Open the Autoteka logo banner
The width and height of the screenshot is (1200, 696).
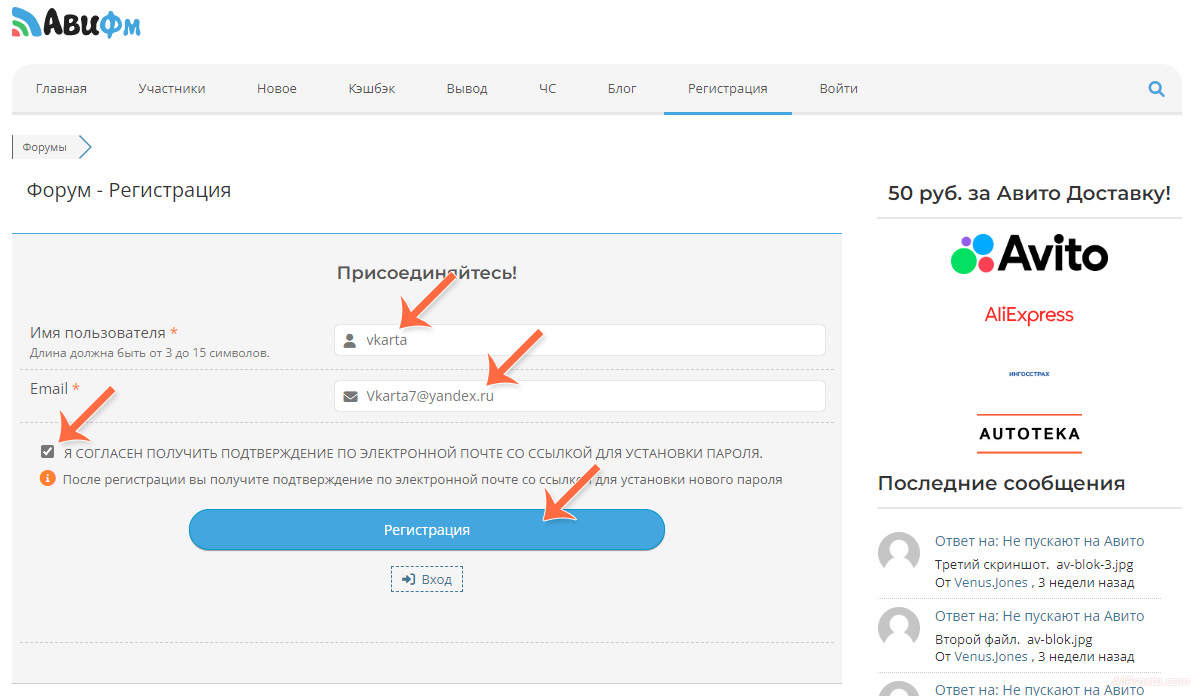(1029, 434)
